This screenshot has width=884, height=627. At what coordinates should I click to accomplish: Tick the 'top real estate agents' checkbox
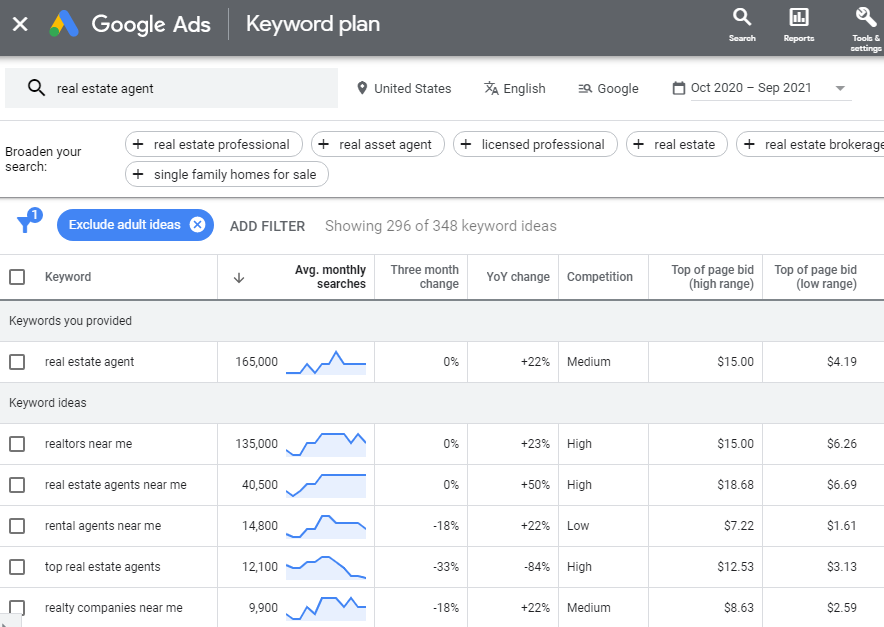[x=17, y=567]
